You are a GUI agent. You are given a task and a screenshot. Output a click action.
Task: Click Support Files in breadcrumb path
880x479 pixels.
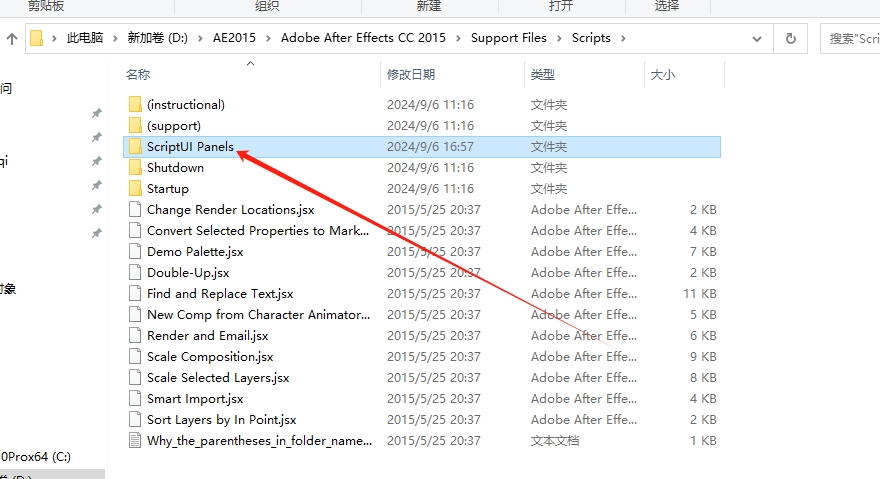pyautogui.click(x=509, y=39)
